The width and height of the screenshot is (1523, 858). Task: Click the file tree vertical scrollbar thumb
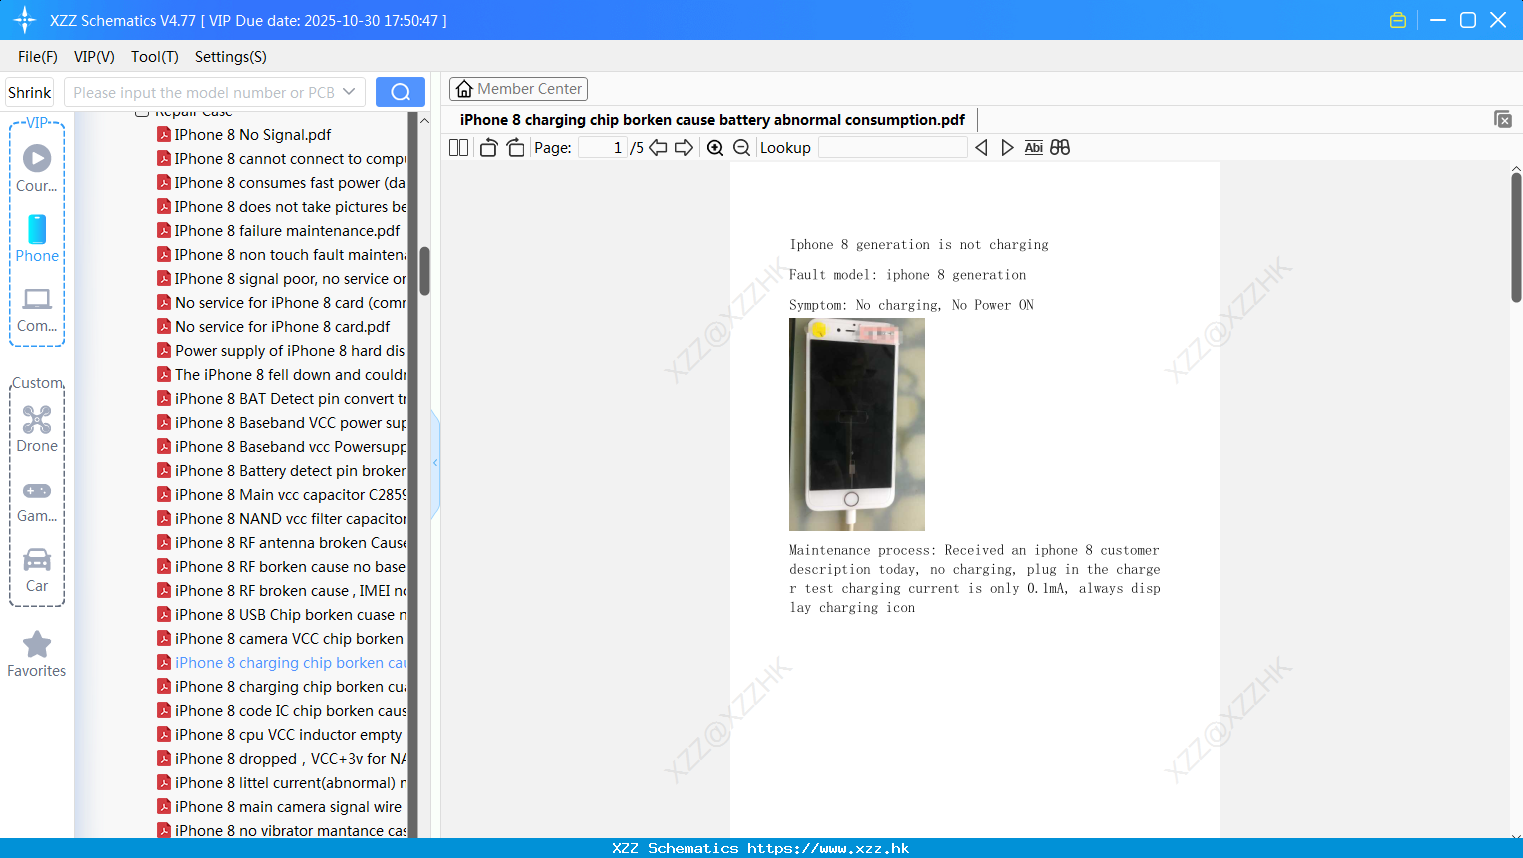click(x=424, y=271)
